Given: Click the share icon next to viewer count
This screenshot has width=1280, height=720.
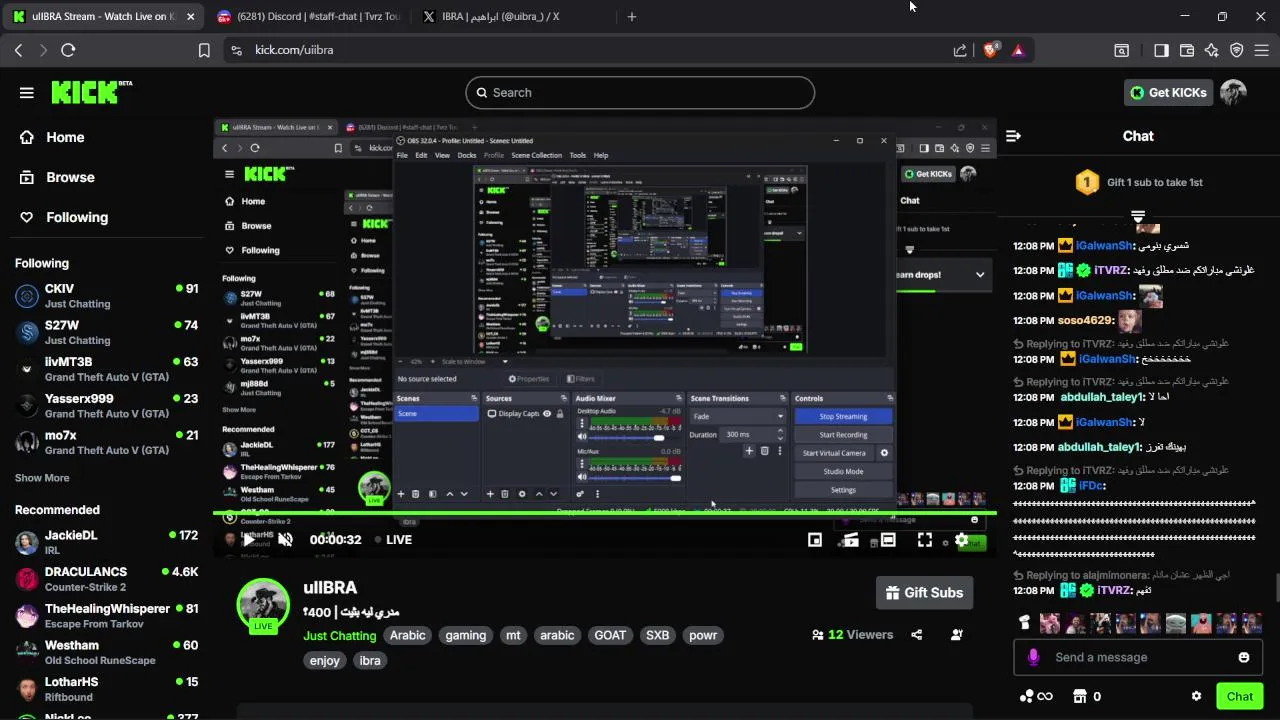Looking at the screenshot, I should pos(917,635).
